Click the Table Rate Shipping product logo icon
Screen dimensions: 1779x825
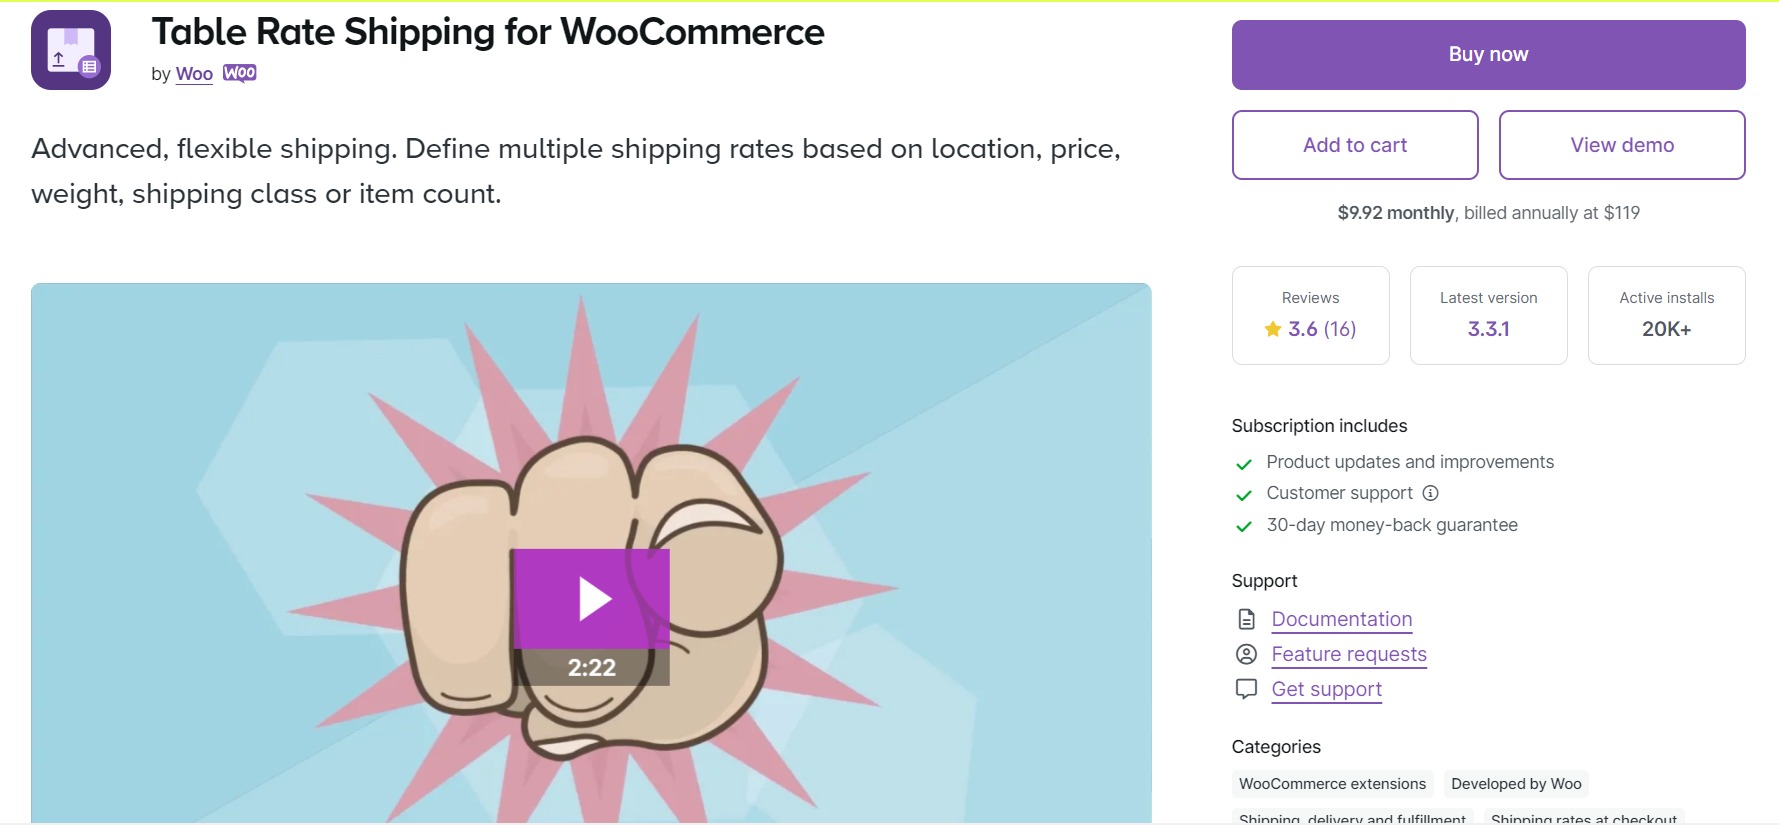70,49
